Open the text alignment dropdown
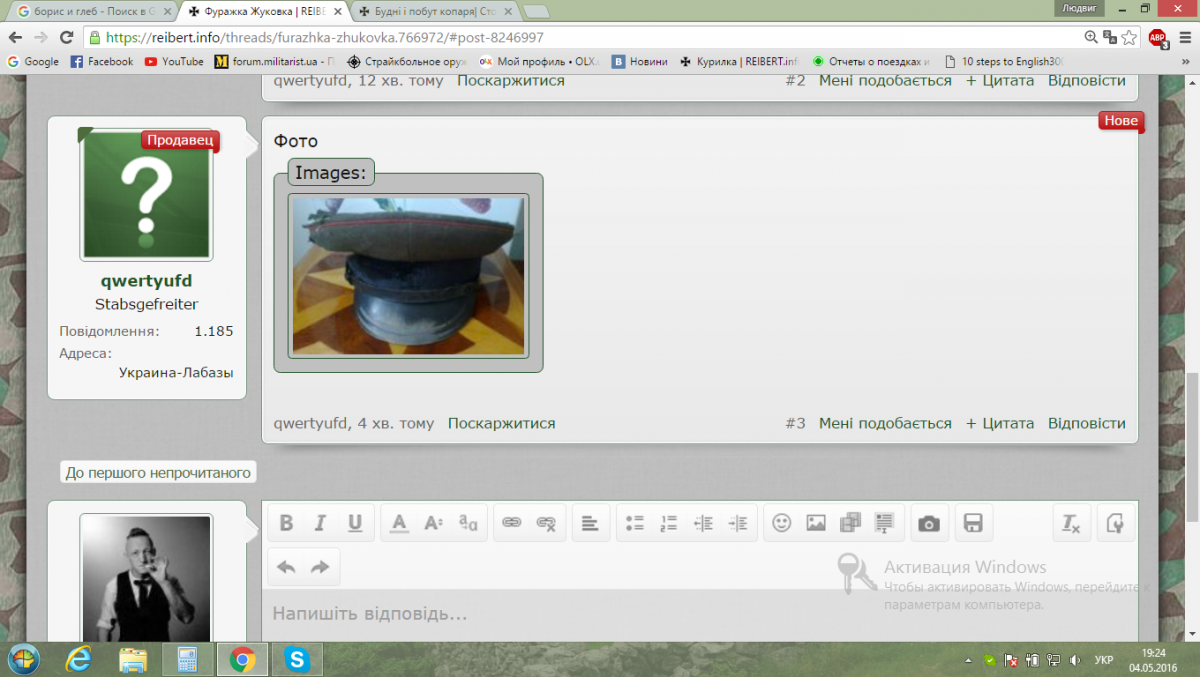Viewport: 1200px width, 677px height. click(590, 523)
